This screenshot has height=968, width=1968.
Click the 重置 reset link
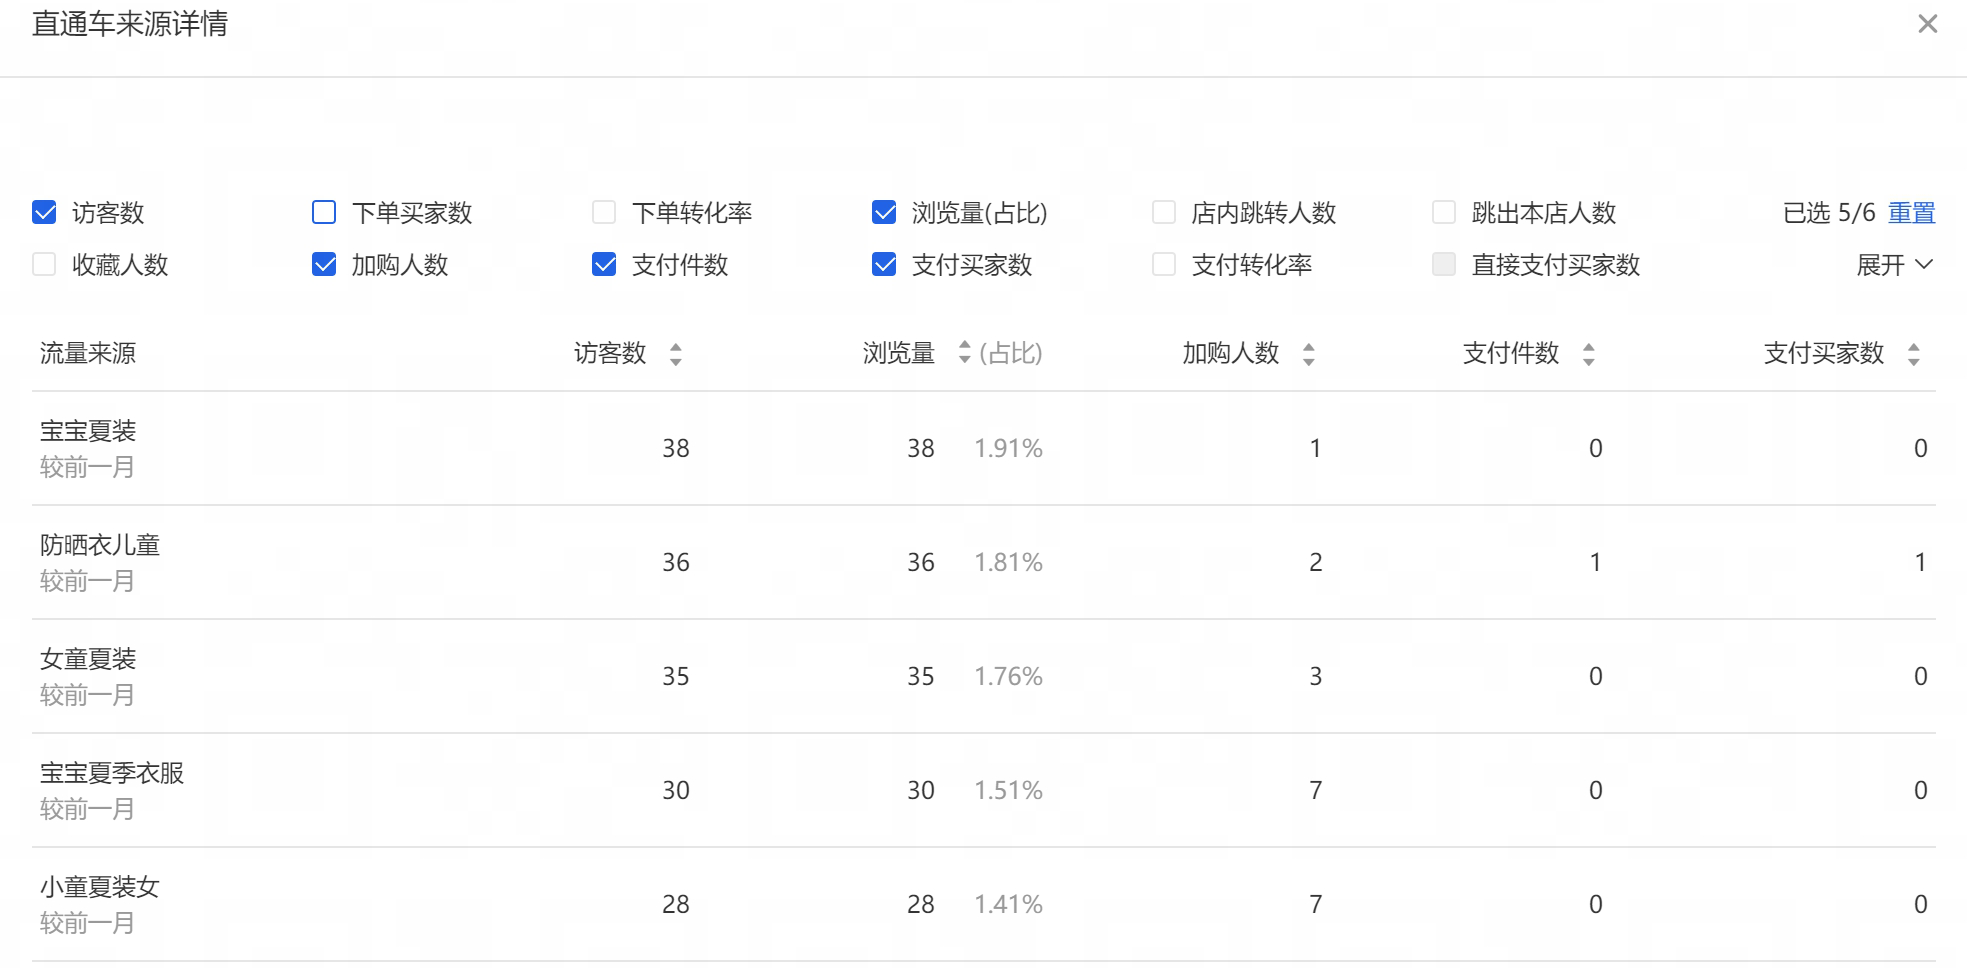click(1911, 213)
